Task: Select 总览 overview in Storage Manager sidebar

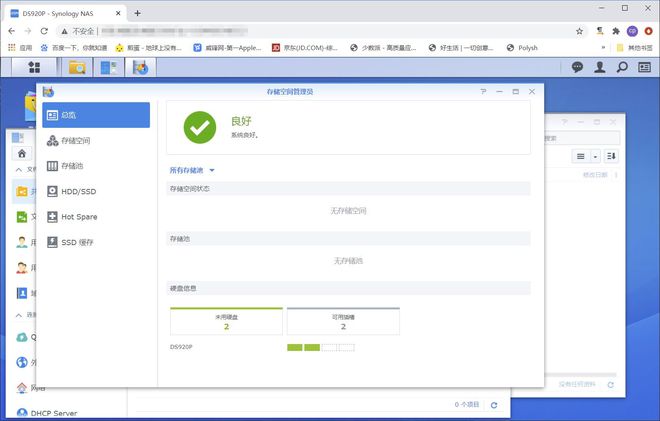Action: tap(96, 115)
